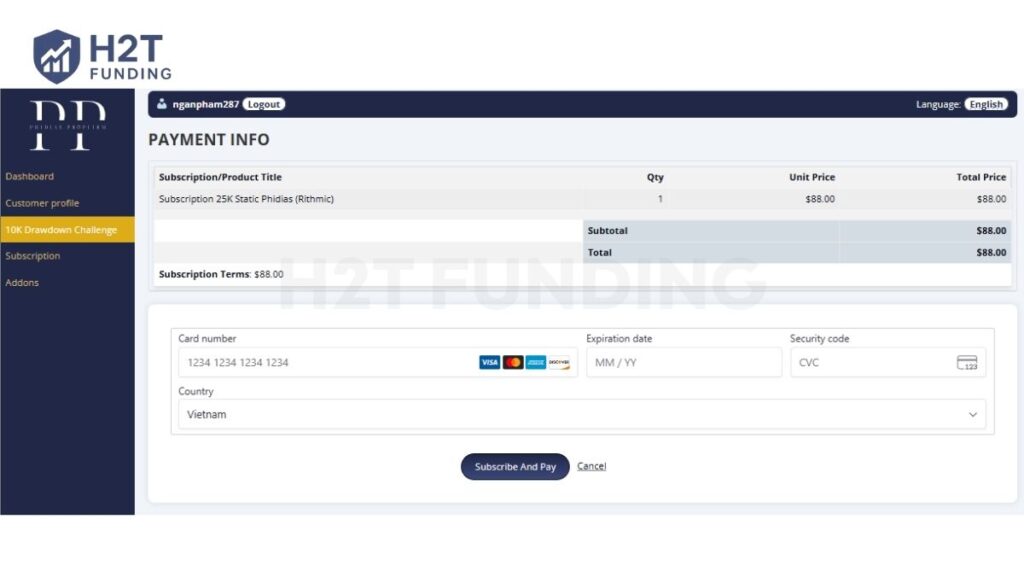
Task: Click the 'Total Price' column header
Action: pos(981,177)
